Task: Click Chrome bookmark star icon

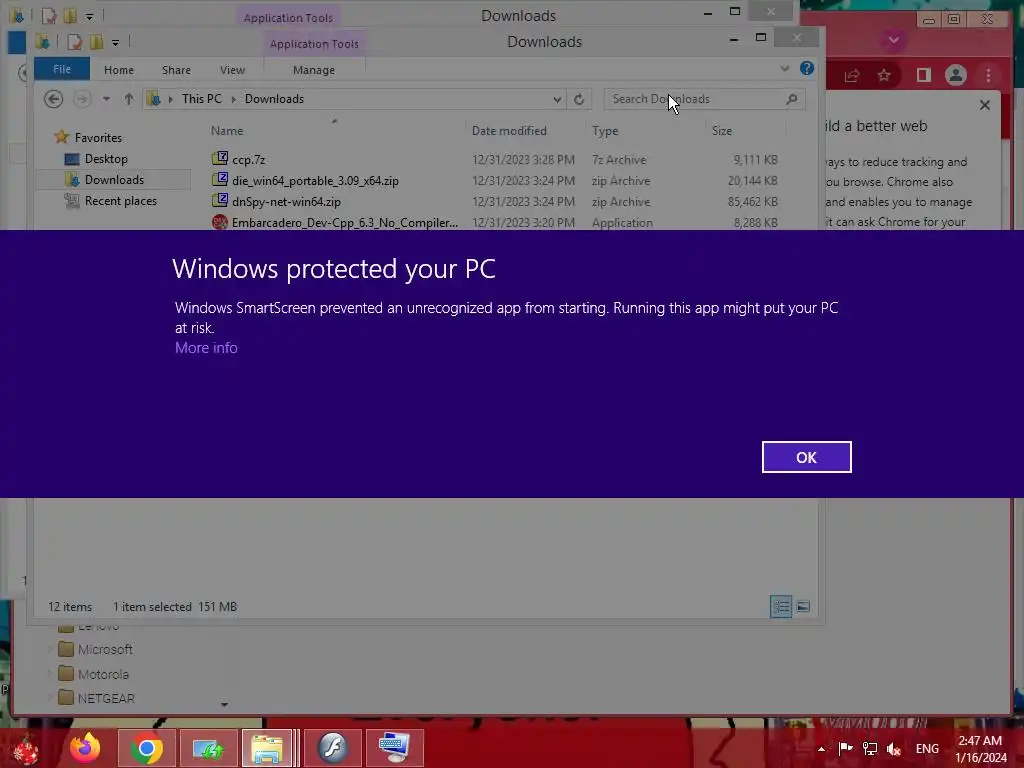Action: [884, 76]
